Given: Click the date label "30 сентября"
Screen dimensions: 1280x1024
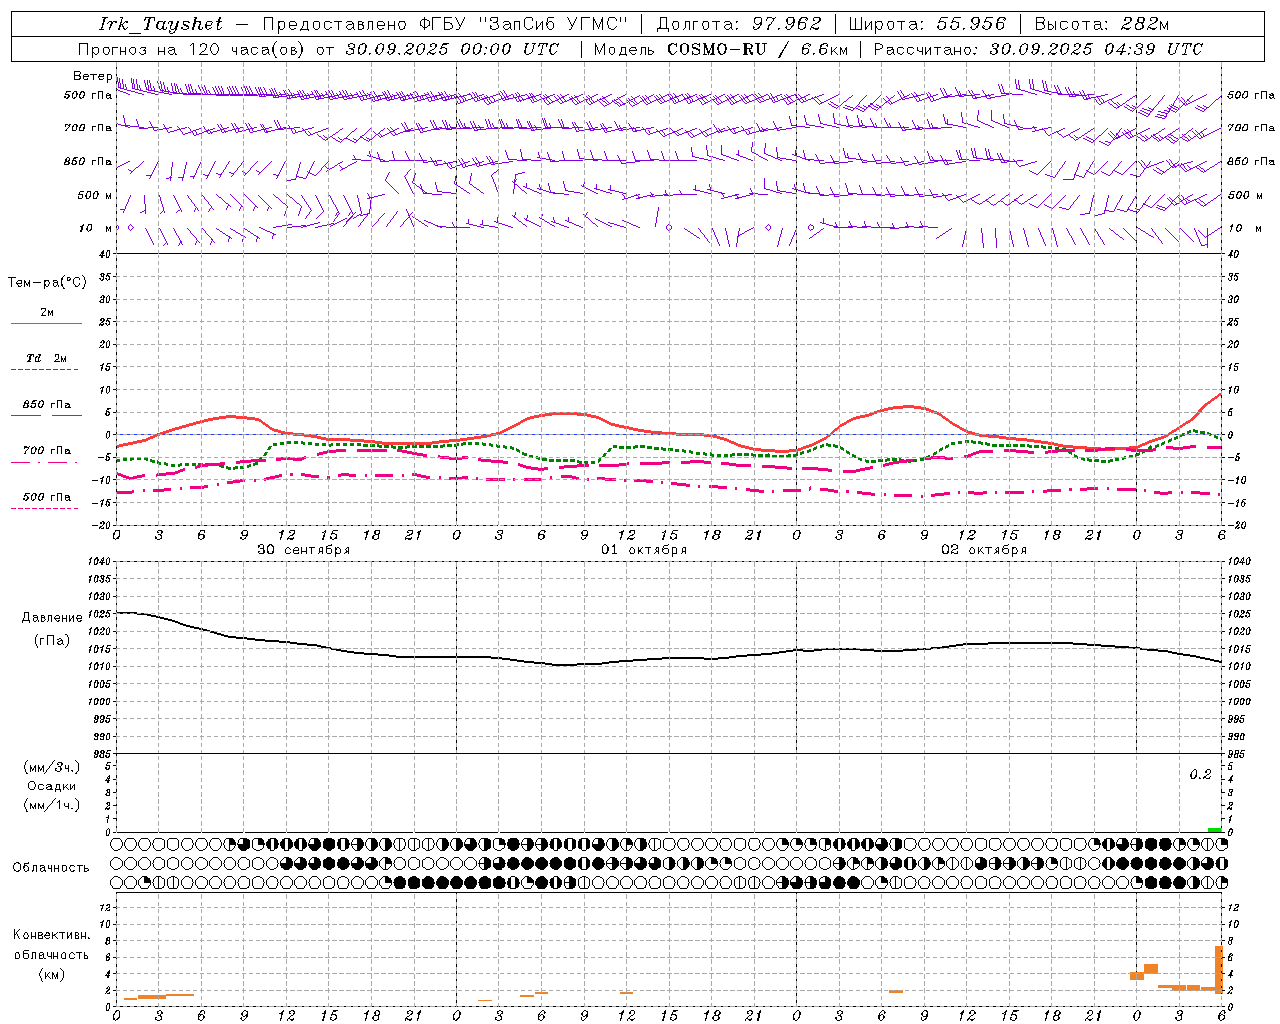Looking at the screenshot, I should point(304,550).
